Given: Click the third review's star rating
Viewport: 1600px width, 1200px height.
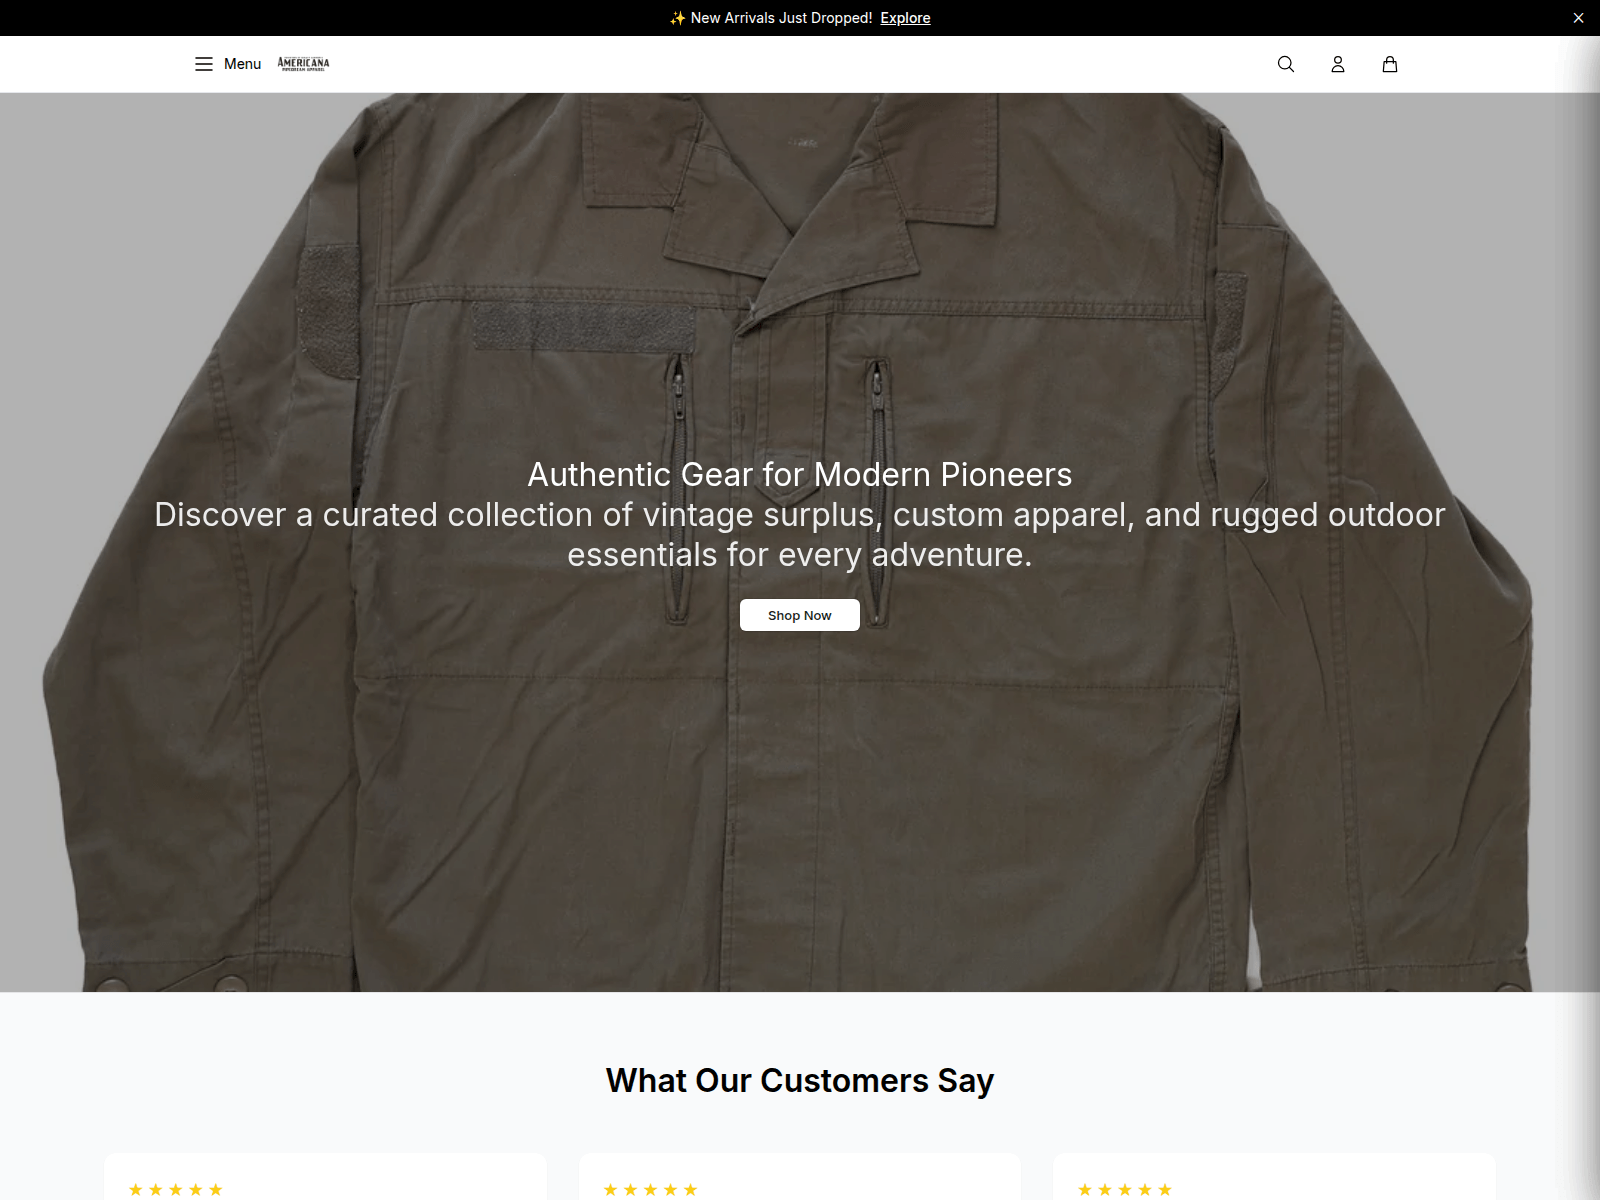Looking at the screenshot, I should [x=1125, y=1189].
